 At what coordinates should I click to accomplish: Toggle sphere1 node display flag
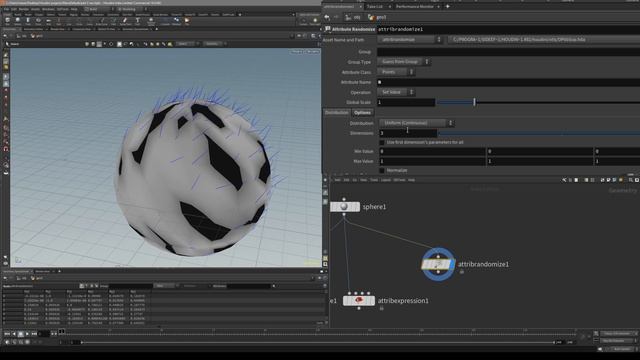click(x=358, y=207)
